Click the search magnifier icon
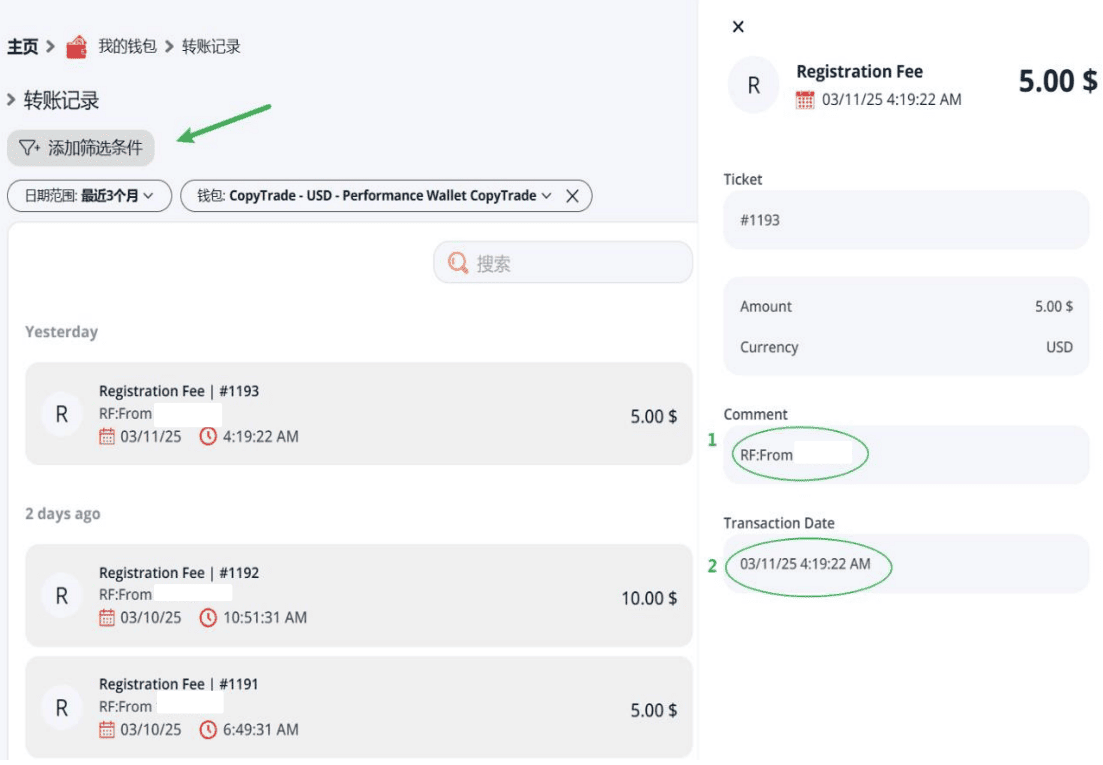The image size is (1103, 765). click(458, 263)
